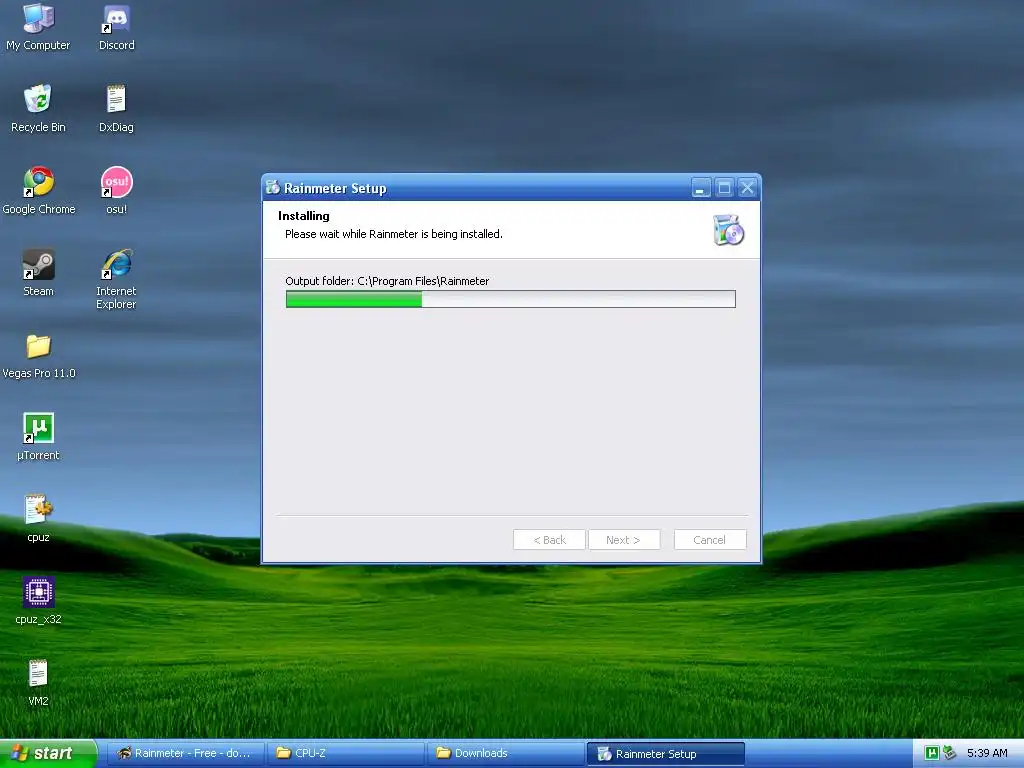Switch to Downloads folder taskbar button
Image resolution: width=1024 pixels, height=768 pixels.
coord(506,753)
